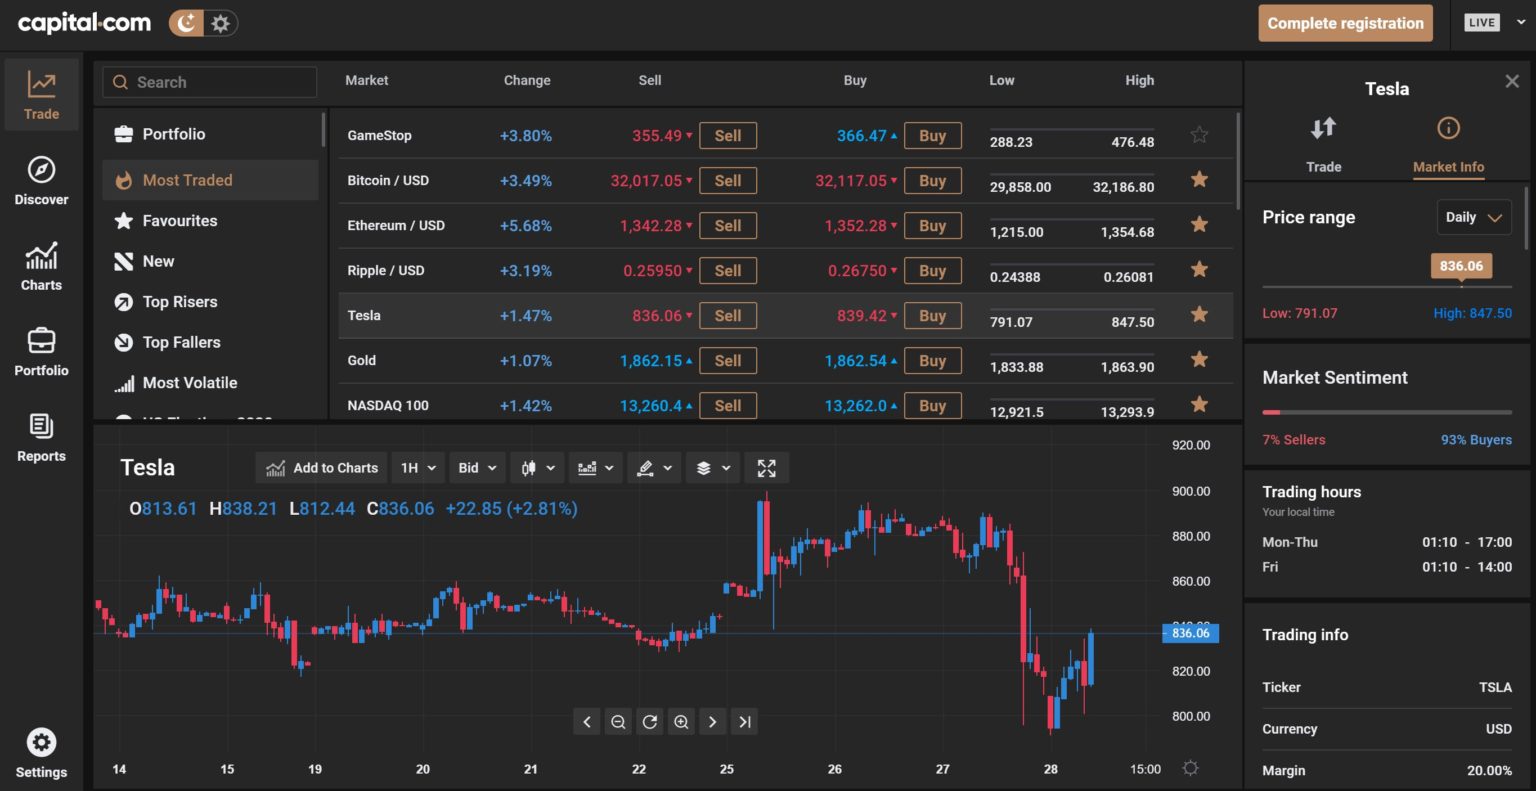
Task: Open chart settings gear near time axis
Action: 1190,768
